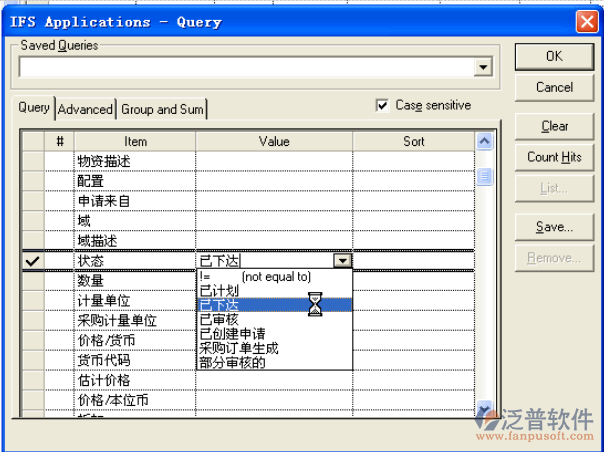604x452 pixels.
Task: Collapse the 状态 value dropdown arrow
Action: click(343, 261)
